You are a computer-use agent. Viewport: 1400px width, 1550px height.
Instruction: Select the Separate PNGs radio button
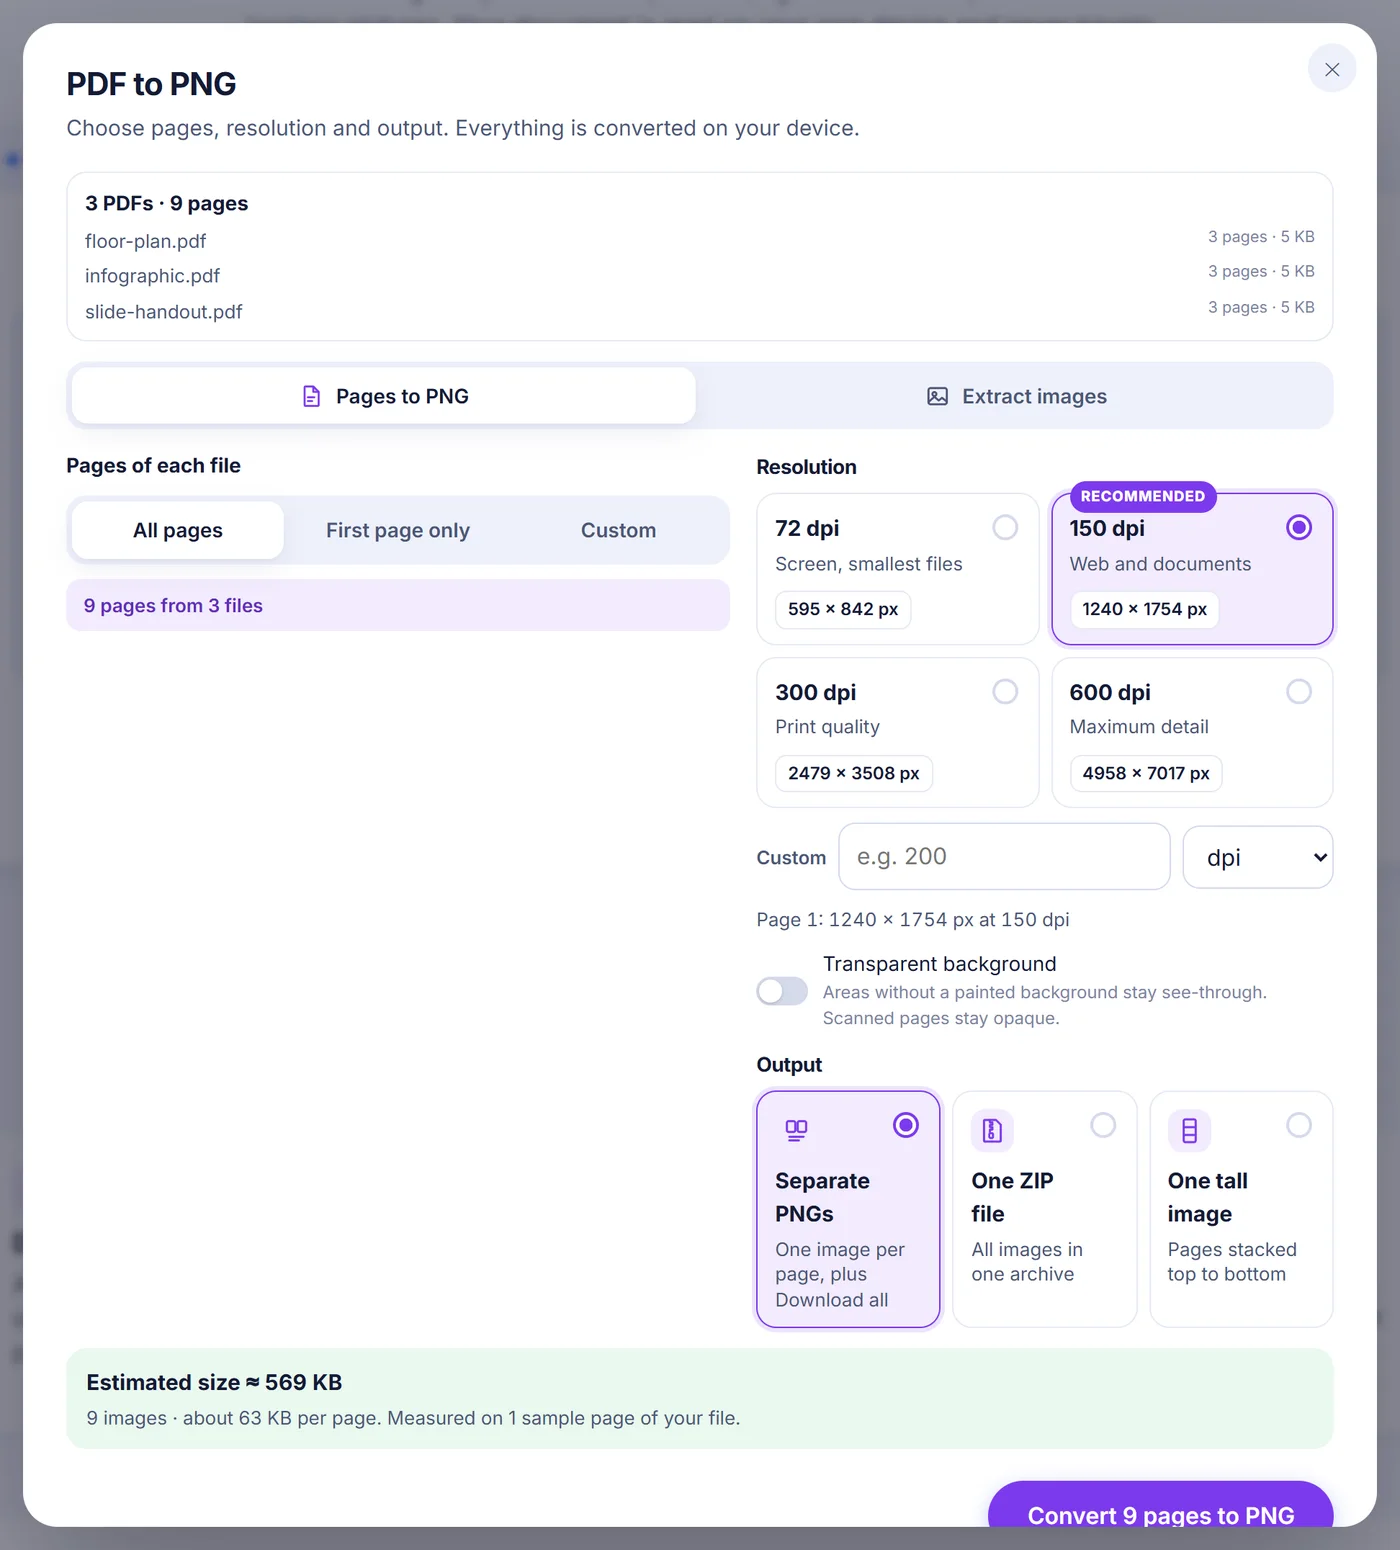(x=905, y=1125)
